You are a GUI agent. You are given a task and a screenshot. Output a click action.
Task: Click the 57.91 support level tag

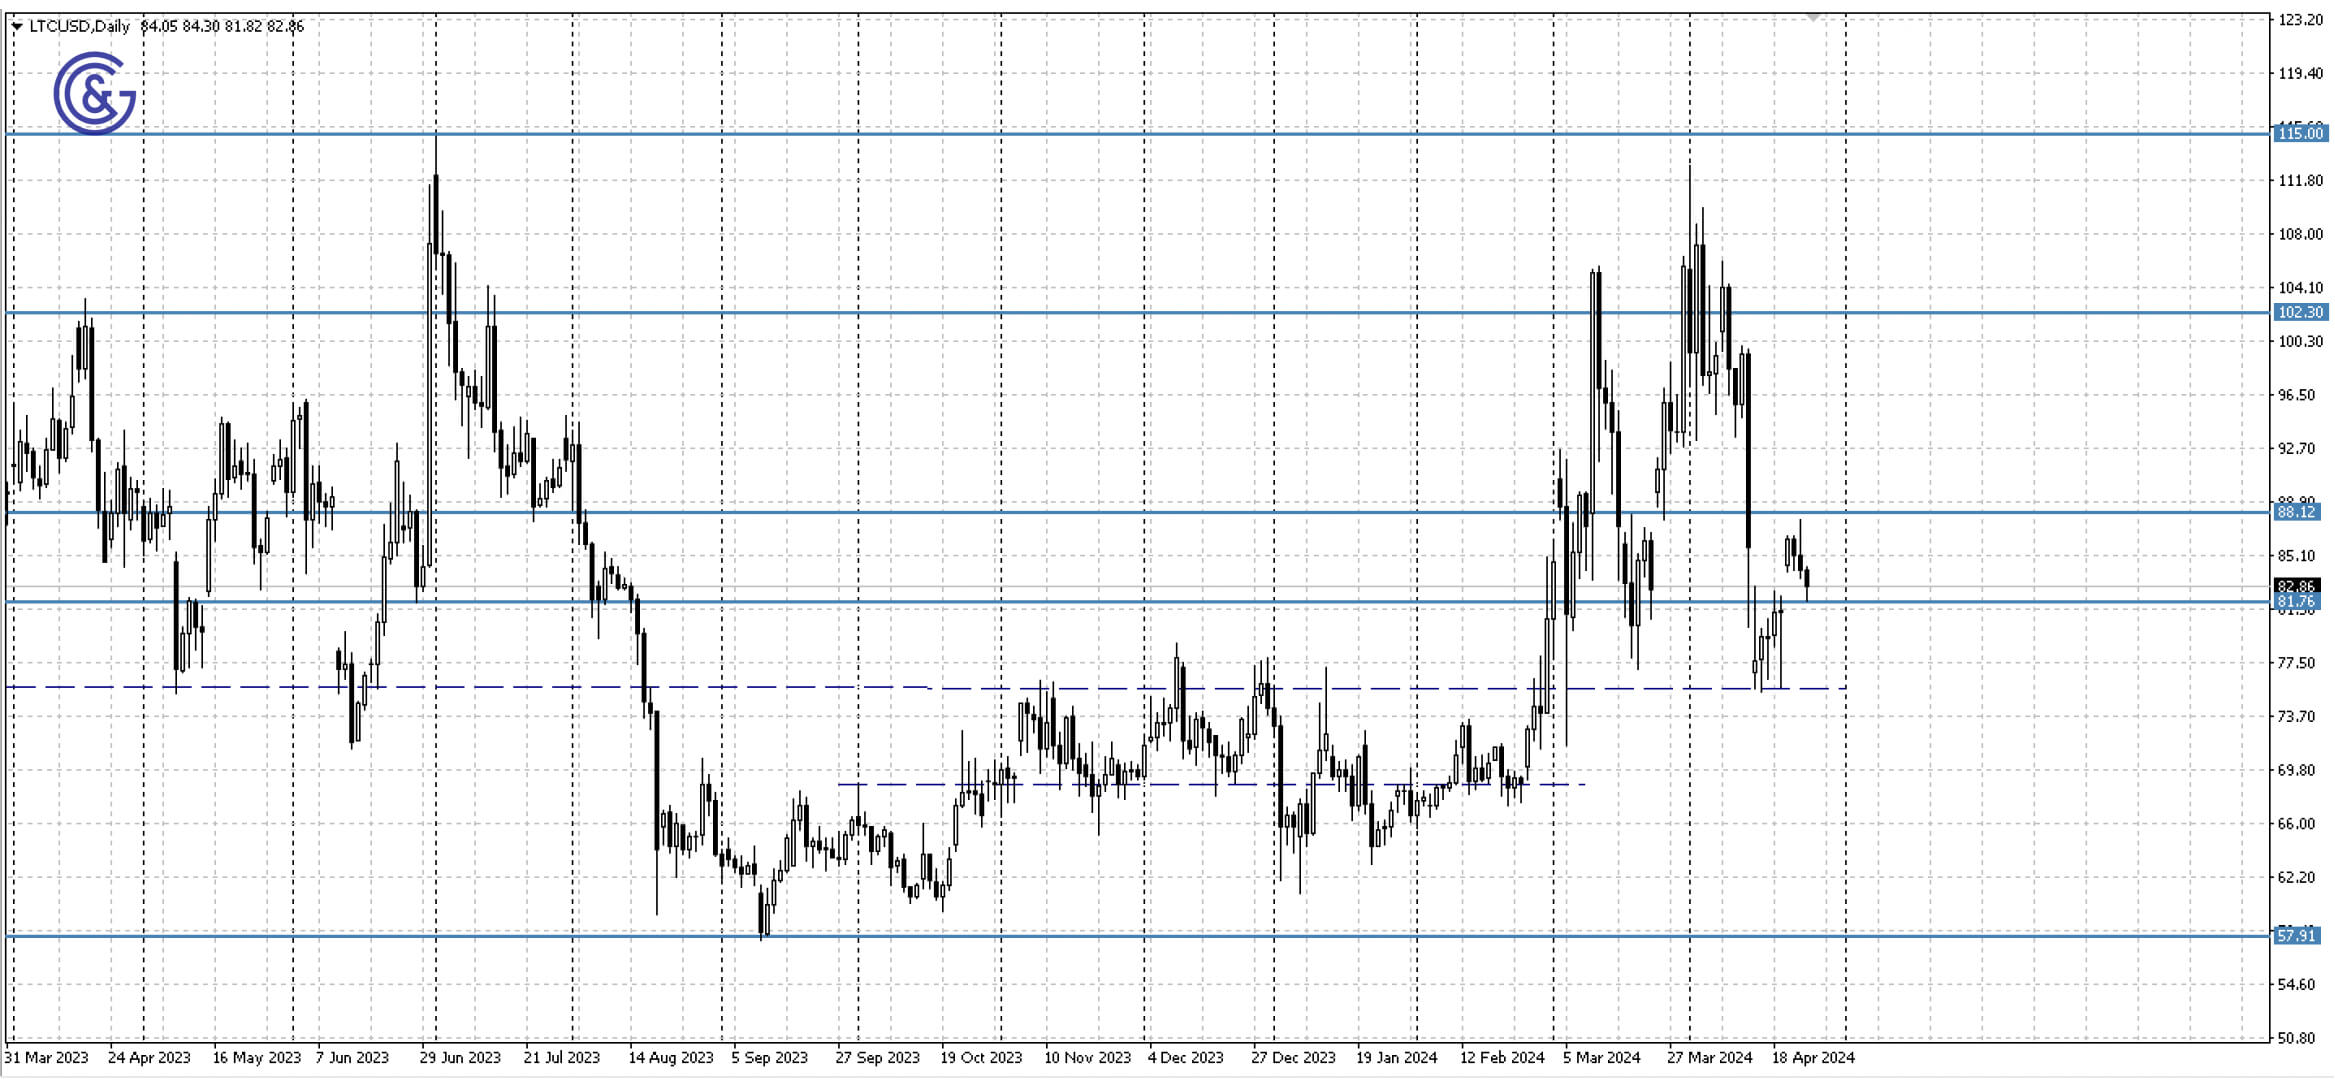coord(2296,935)
